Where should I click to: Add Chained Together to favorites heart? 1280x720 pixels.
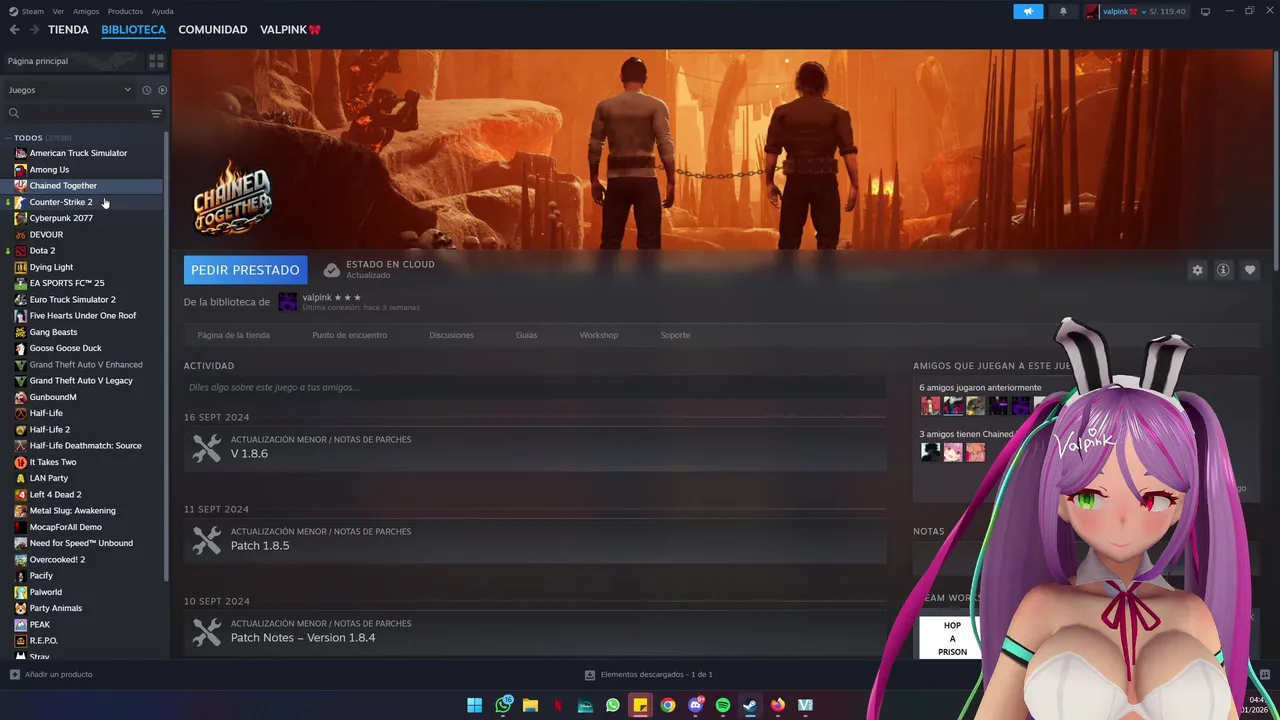(x=1250, y=270)
